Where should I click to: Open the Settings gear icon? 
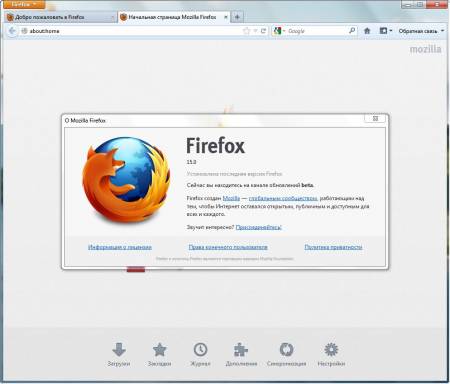tap(331, 350)
